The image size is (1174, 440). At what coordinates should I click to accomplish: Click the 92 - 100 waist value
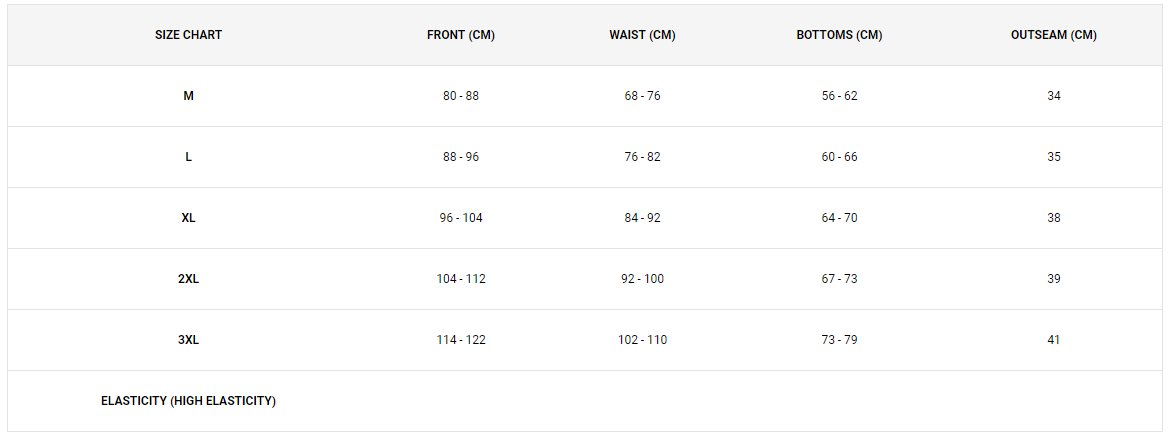(642, 279)
